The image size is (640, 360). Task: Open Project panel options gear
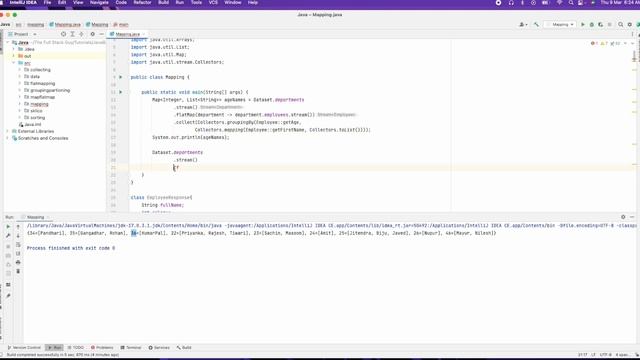click(x=93, y=34)
